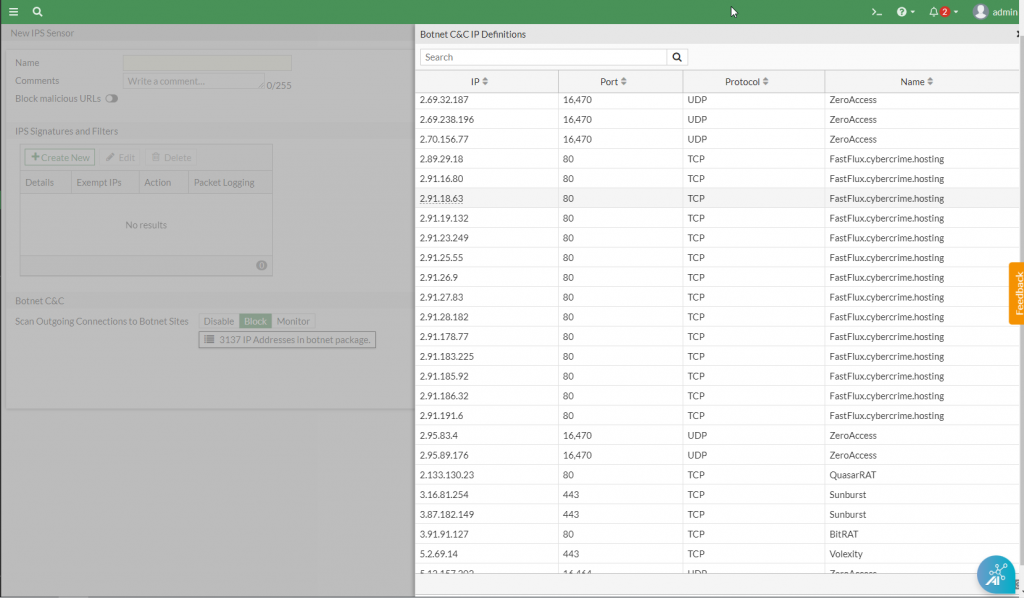Click the Search field in Botnet definitions

(543, 58)
